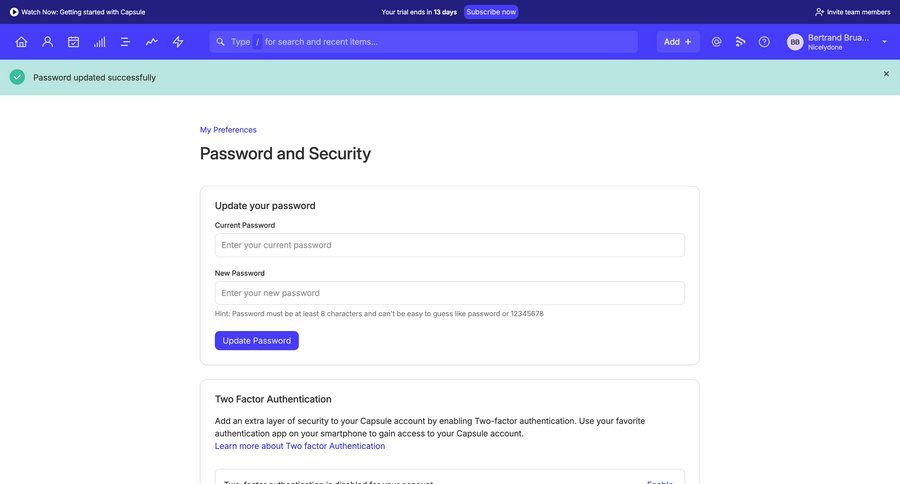900x484 pixels.
Task: Open the Workflow Automations lightning icon
Action: pyautogui.click(x=178, y=42)
